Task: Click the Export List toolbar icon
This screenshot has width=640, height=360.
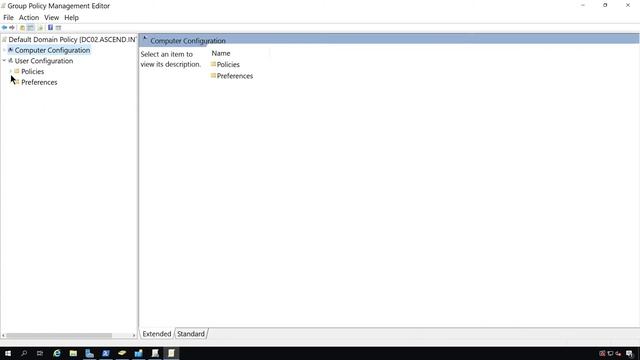Action: [x=40, y=28]
